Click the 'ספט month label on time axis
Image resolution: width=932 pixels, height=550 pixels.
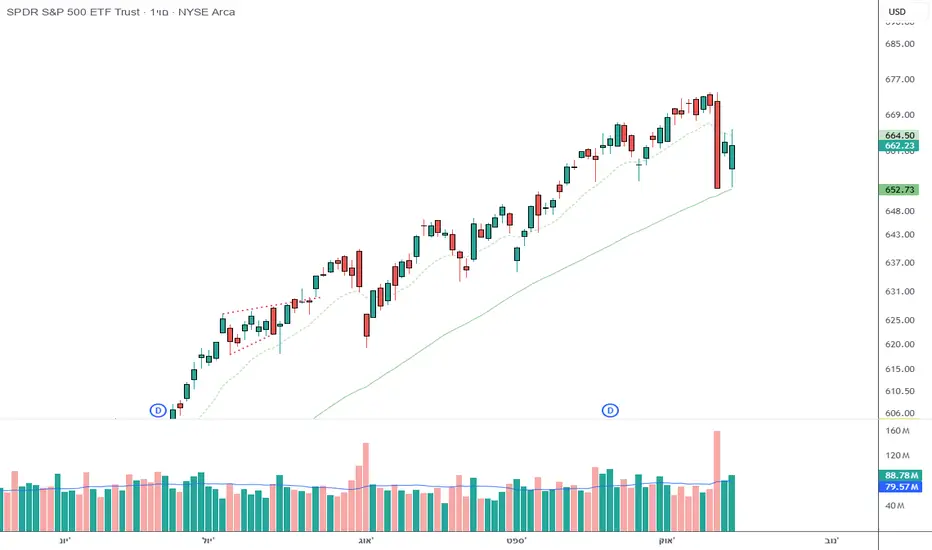coord(516,540)
